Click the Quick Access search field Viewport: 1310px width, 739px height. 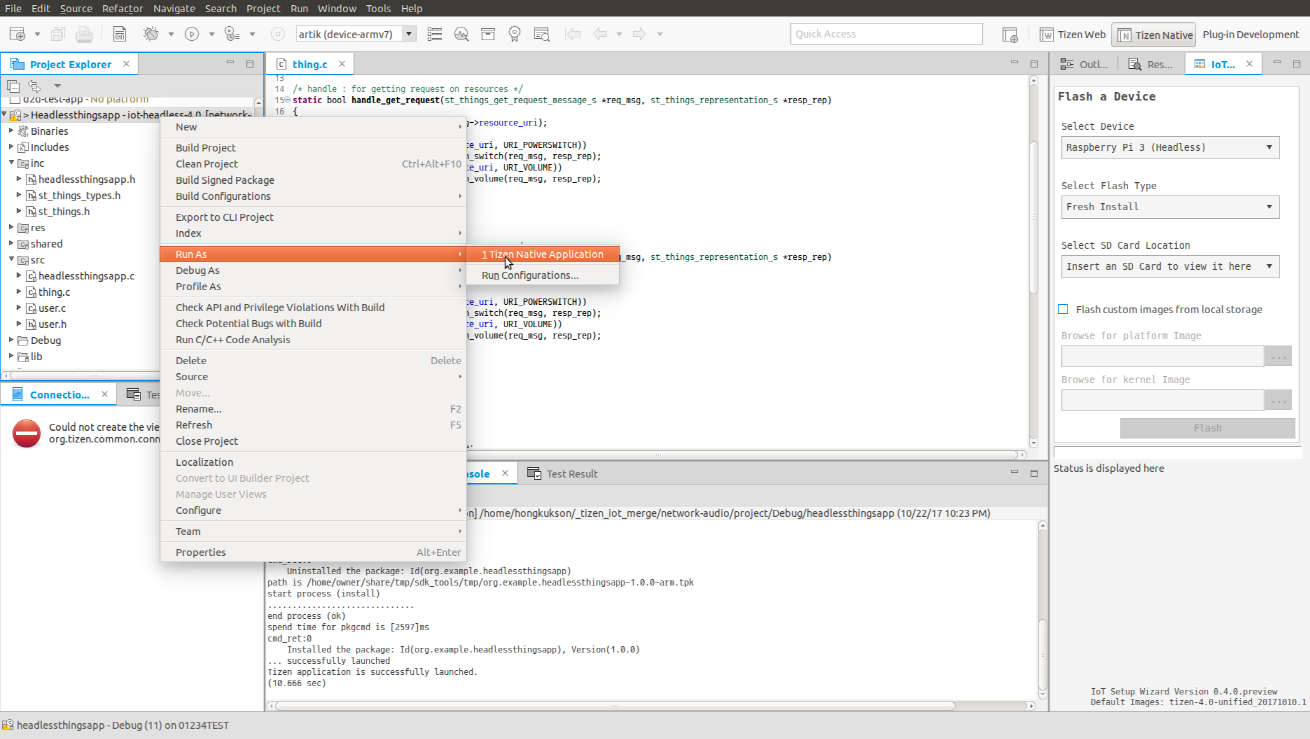886,34
